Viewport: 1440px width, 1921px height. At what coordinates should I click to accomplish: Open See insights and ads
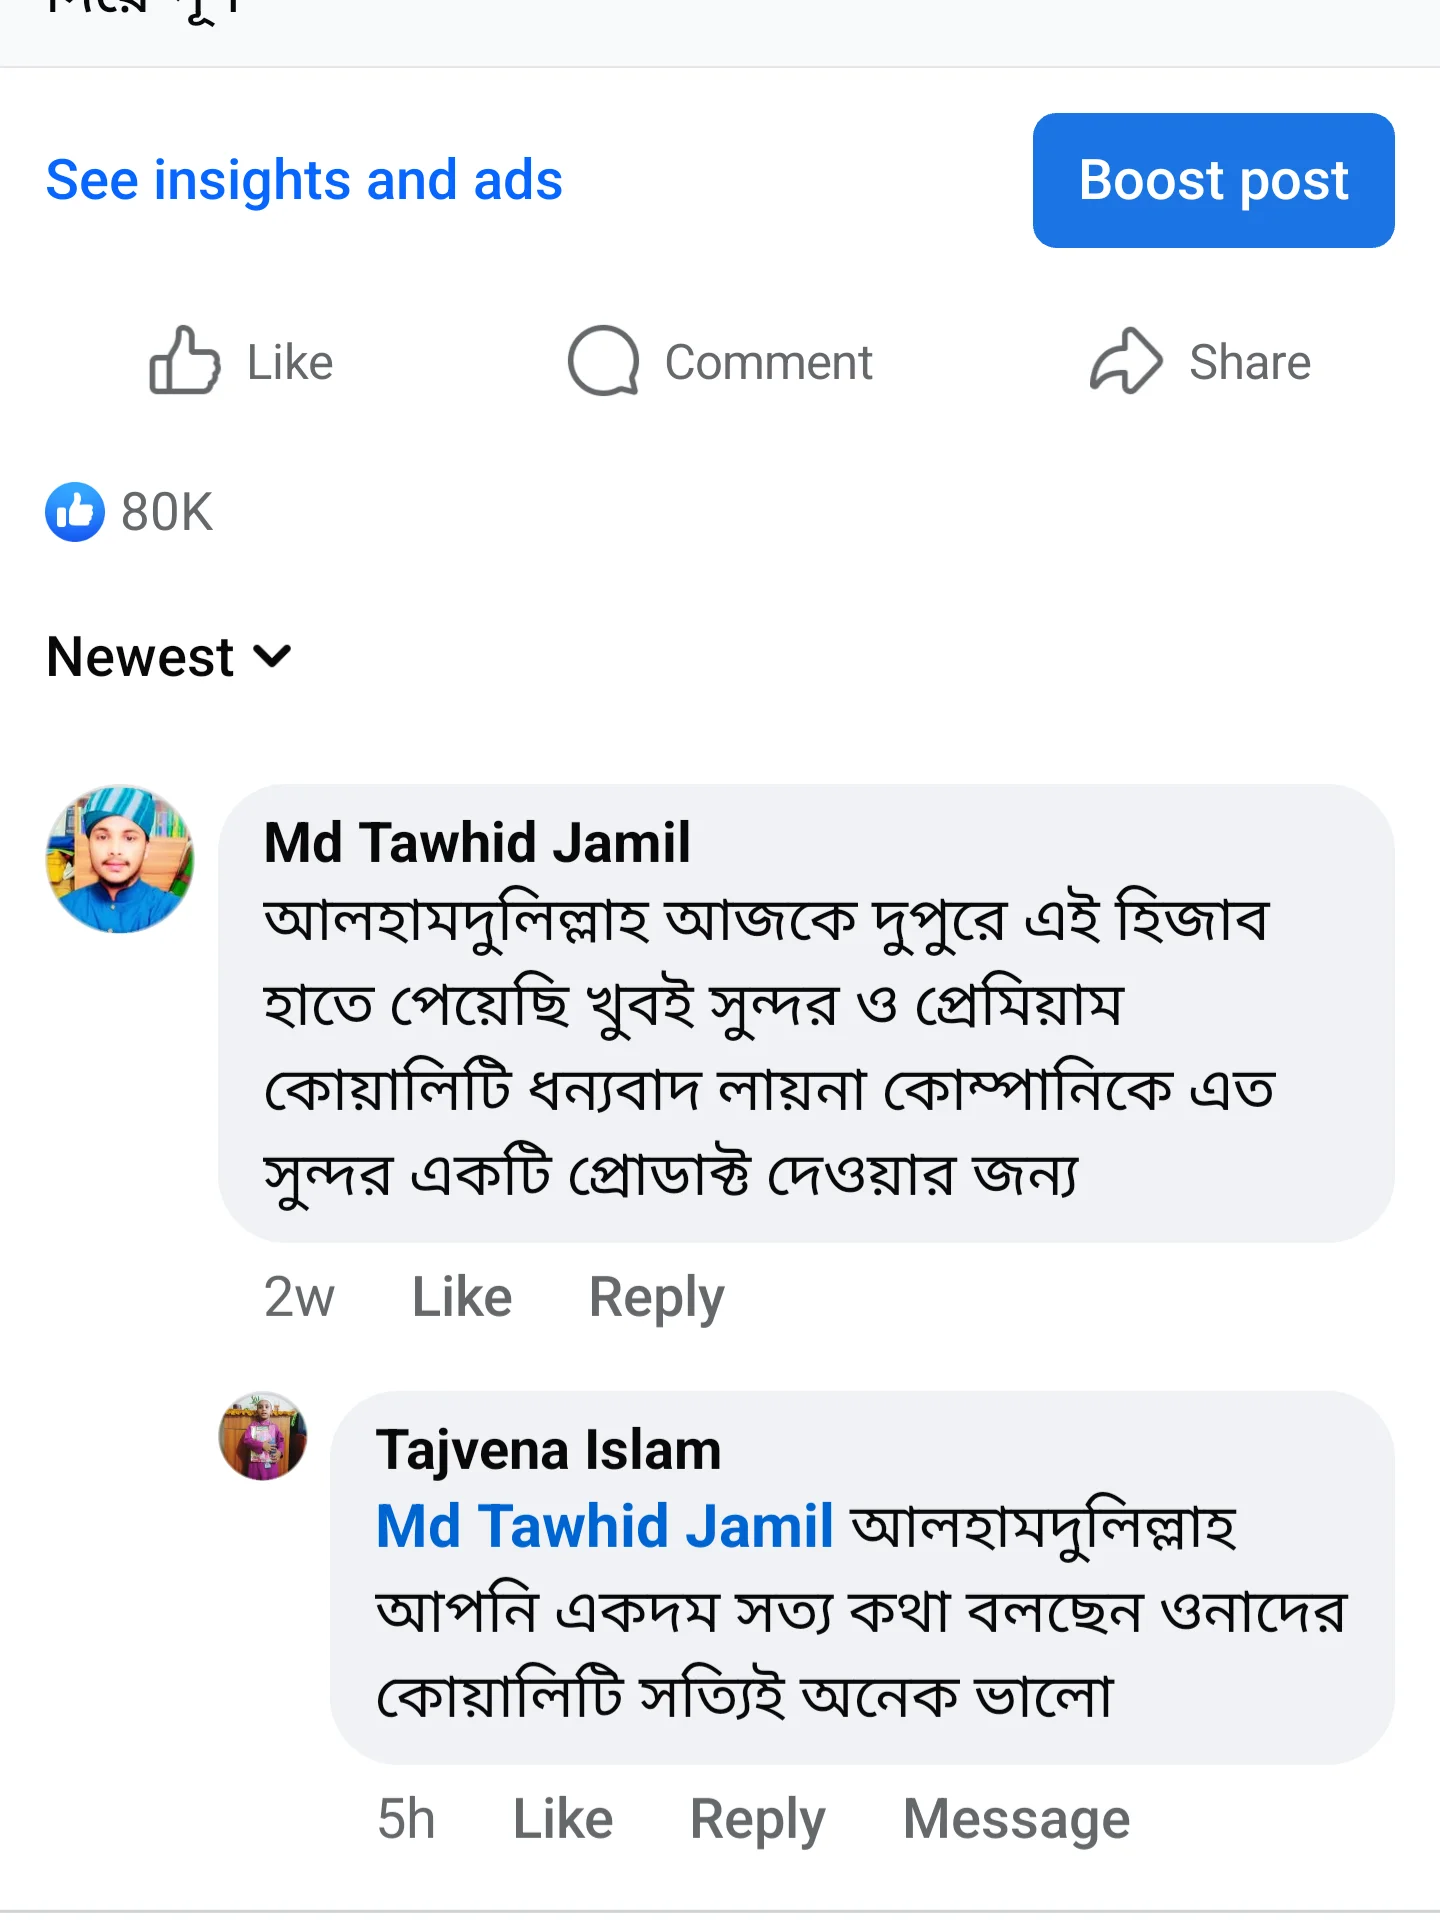[x=304, y=180]
